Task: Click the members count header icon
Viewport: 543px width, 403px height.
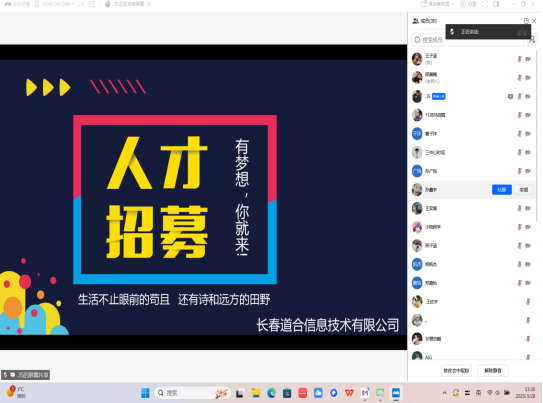Action: [416, 21]
